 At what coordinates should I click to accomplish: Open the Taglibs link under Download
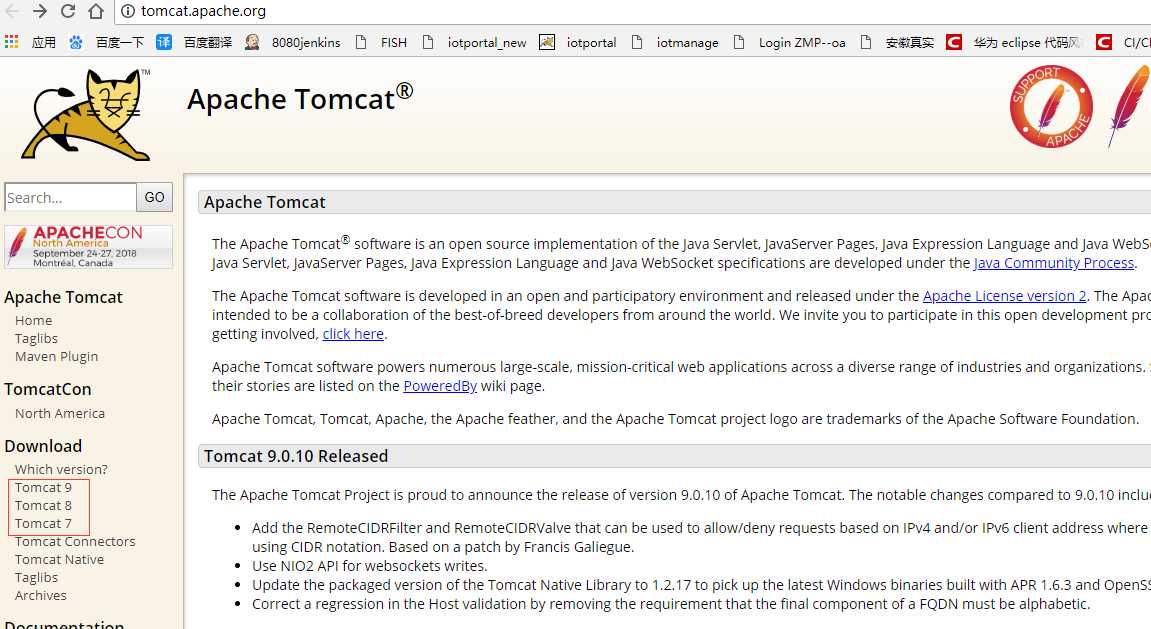click(x=36, y=578)
